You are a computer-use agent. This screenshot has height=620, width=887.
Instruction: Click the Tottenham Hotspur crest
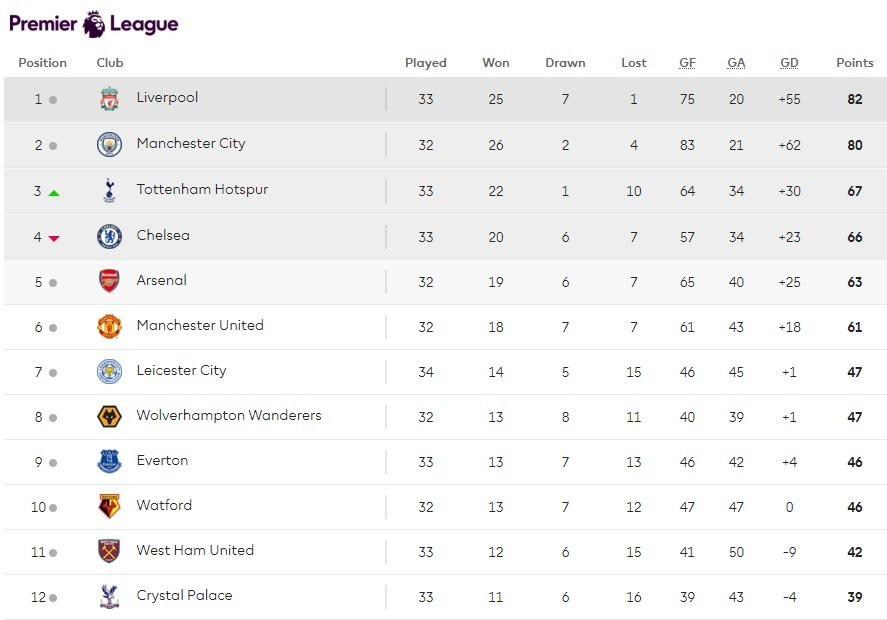point(110,190)
